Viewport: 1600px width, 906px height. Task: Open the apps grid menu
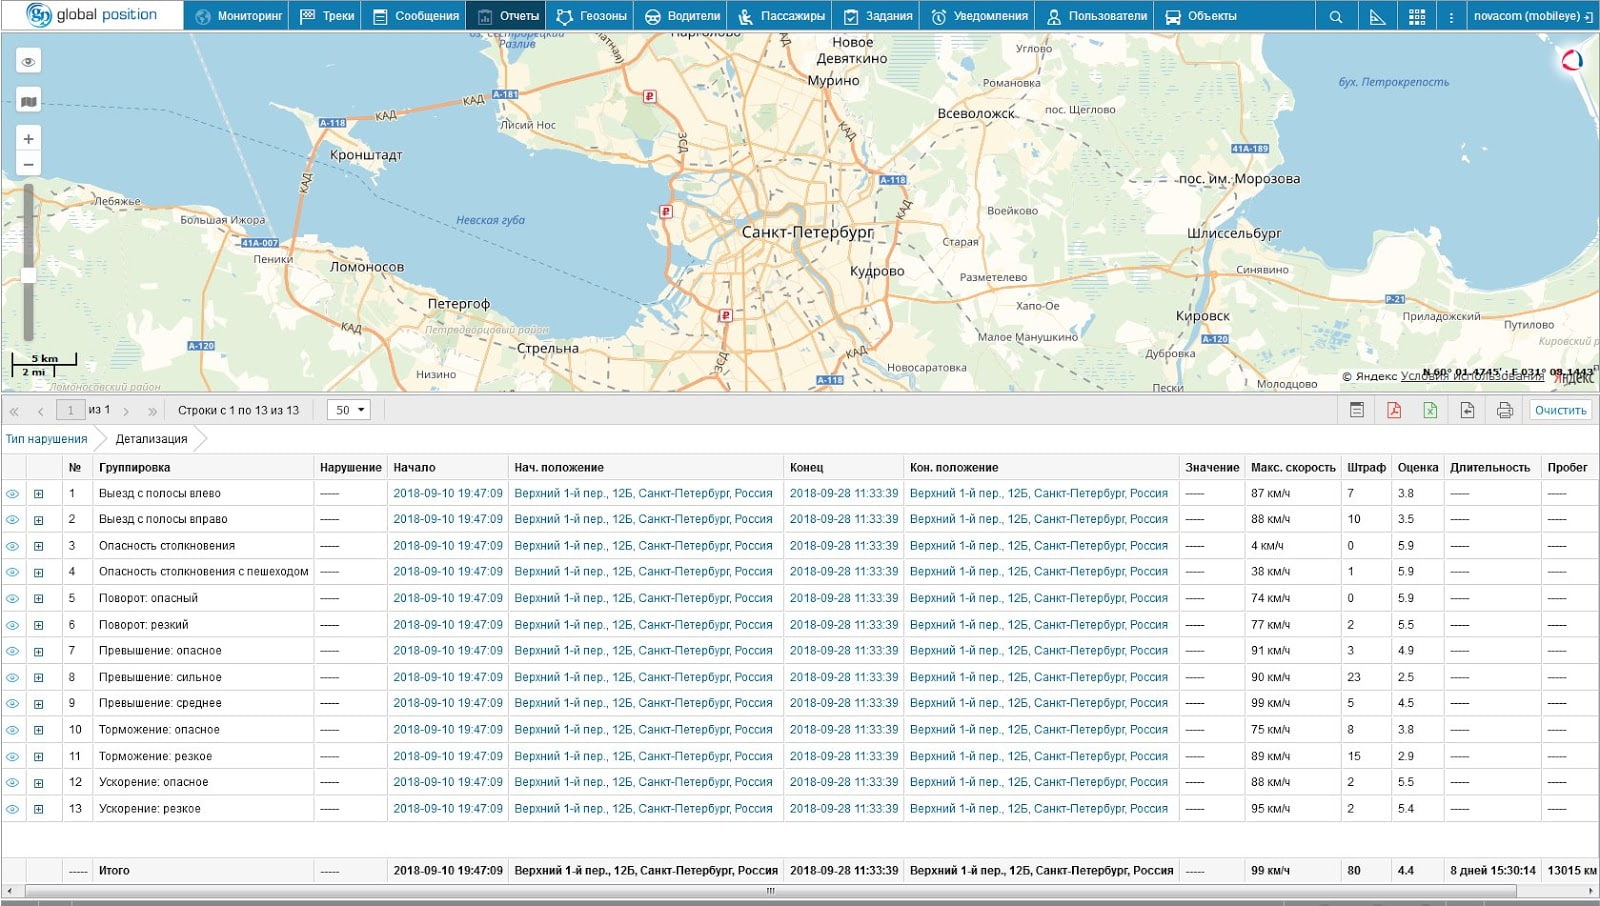click(x=1417, y=17)
